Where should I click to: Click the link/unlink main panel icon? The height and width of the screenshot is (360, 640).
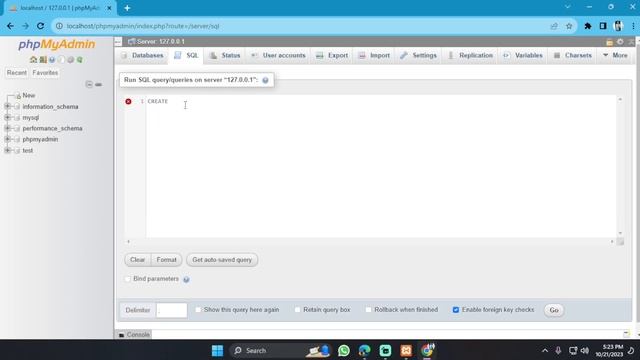coord(98,84)
